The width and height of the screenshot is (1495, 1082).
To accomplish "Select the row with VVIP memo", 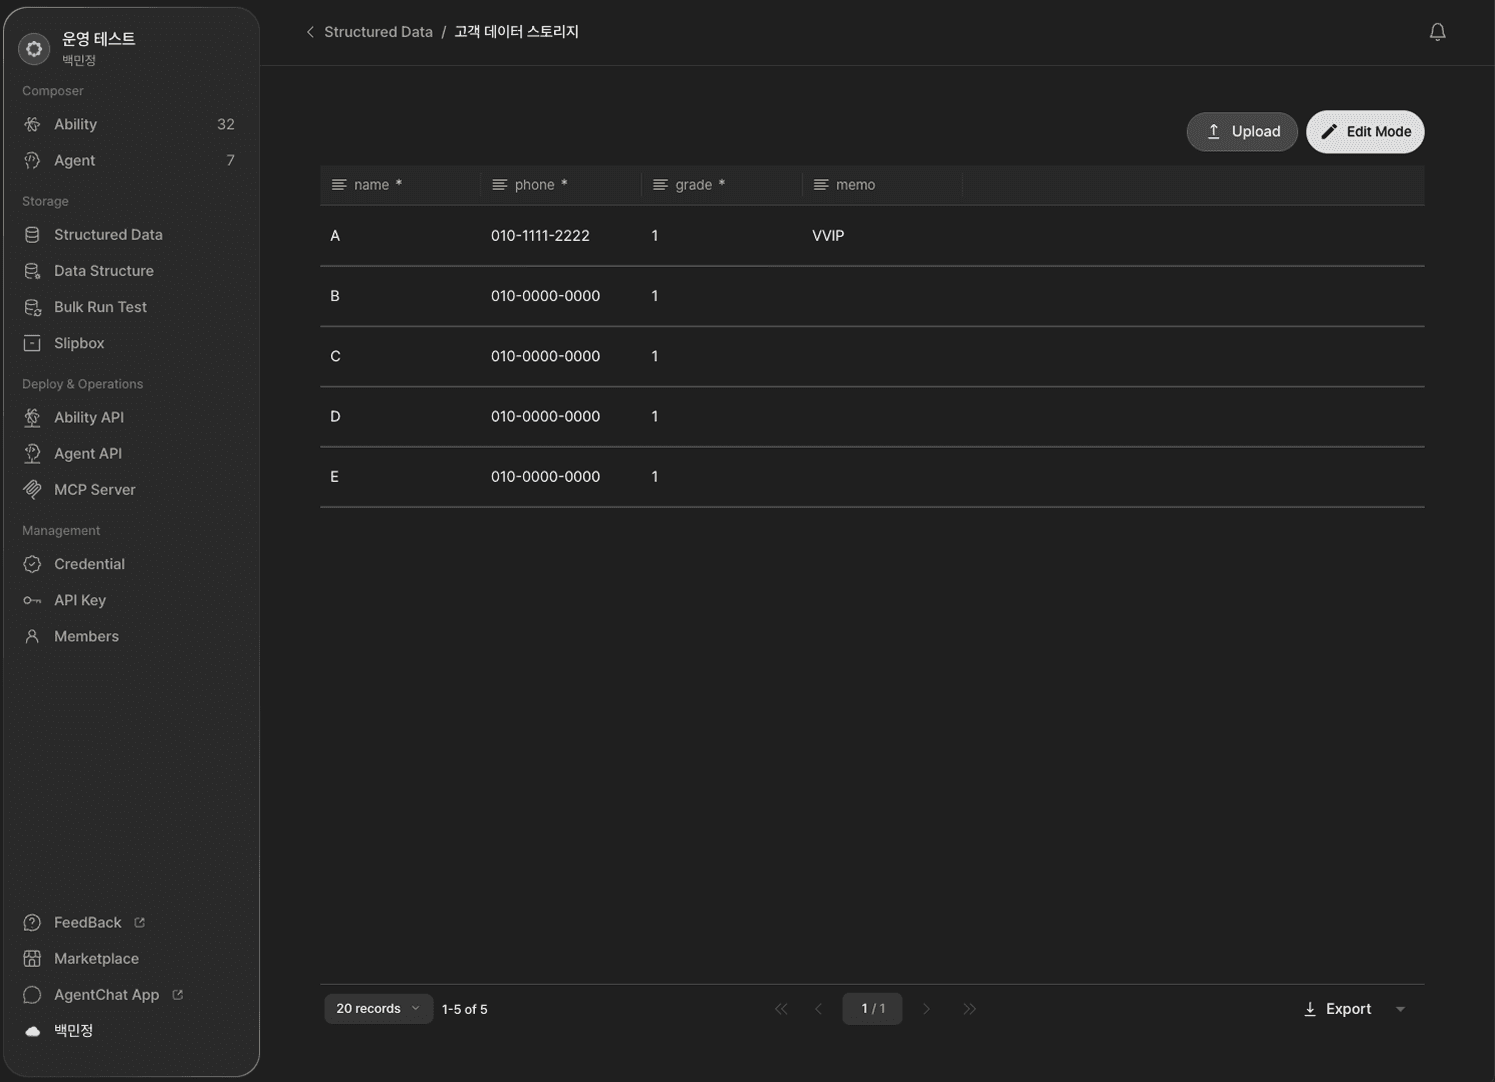I will click(872, 236).
